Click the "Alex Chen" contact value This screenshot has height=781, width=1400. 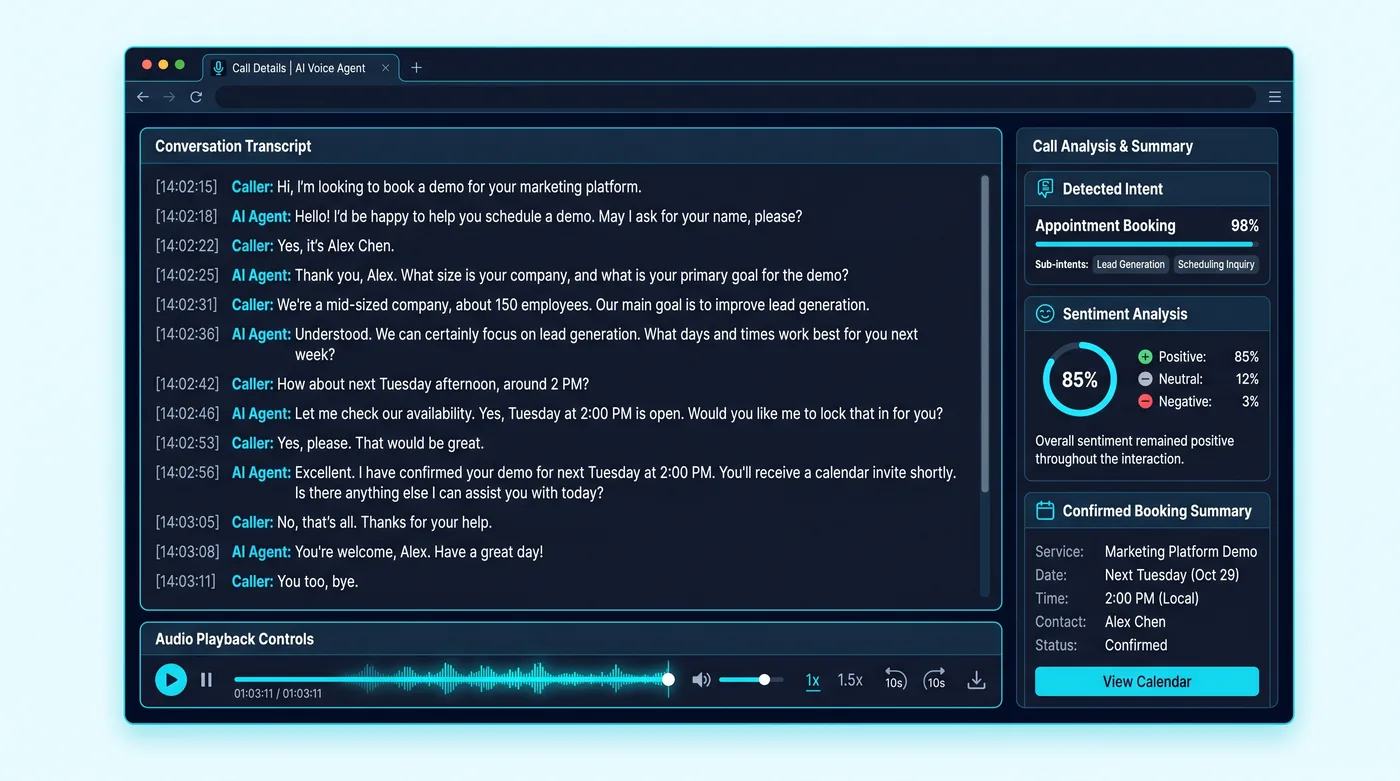pos(1135,622)
